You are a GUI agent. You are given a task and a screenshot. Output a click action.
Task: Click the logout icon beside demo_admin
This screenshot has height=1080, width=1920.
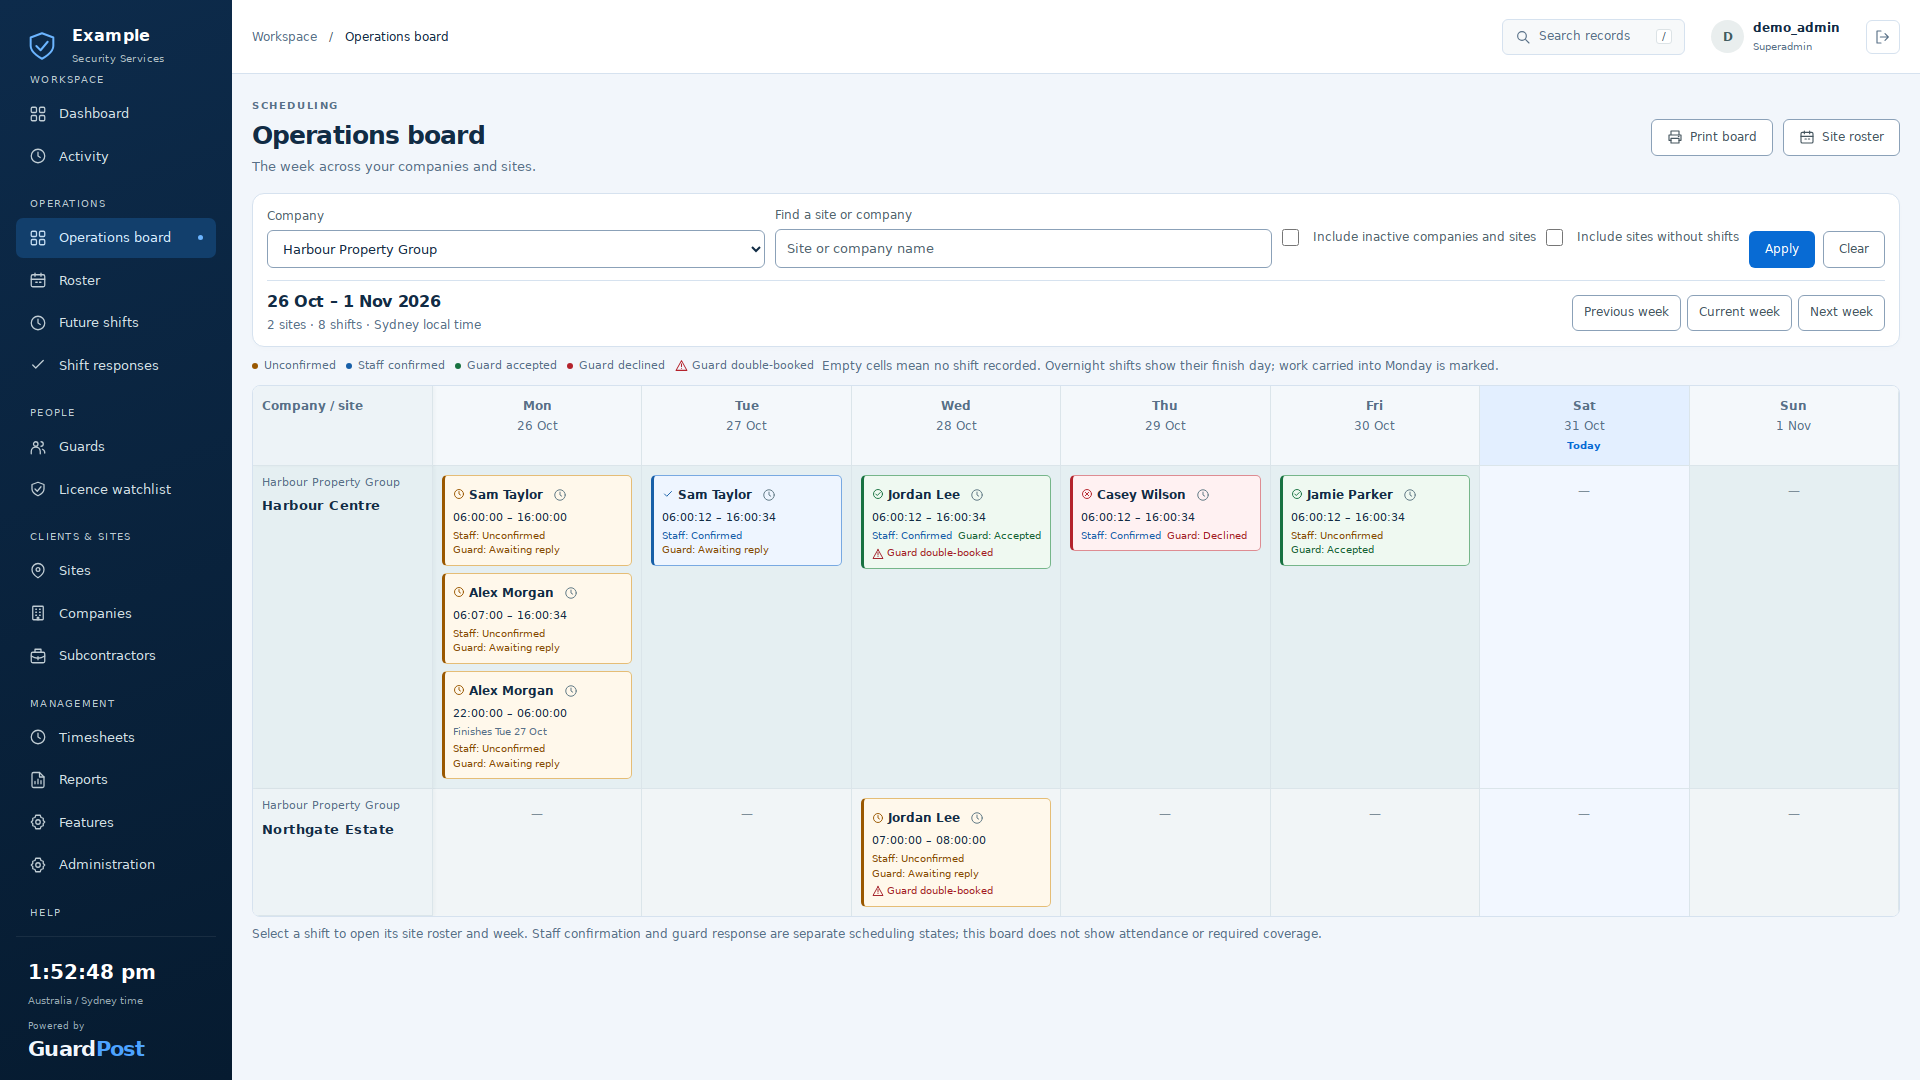coord(1882,37)
